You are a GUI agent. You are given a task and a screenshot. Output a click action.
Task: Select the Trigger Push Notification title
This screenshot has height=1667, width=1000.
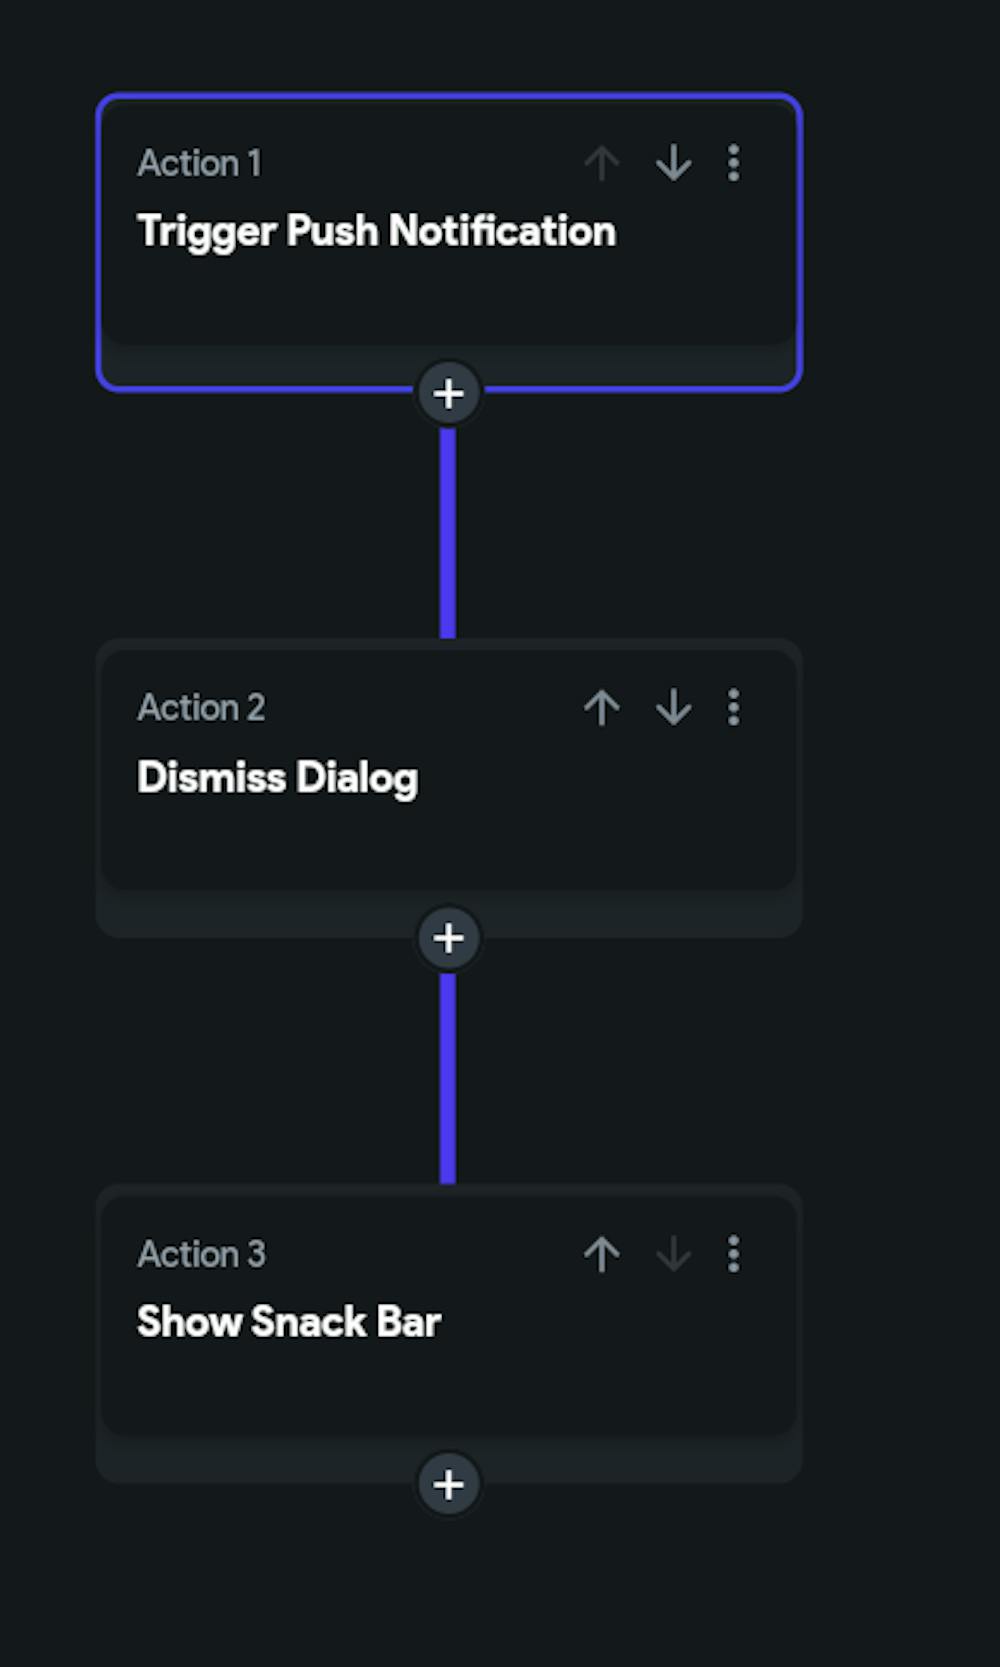pyautogui.click(x=376, y=231)
